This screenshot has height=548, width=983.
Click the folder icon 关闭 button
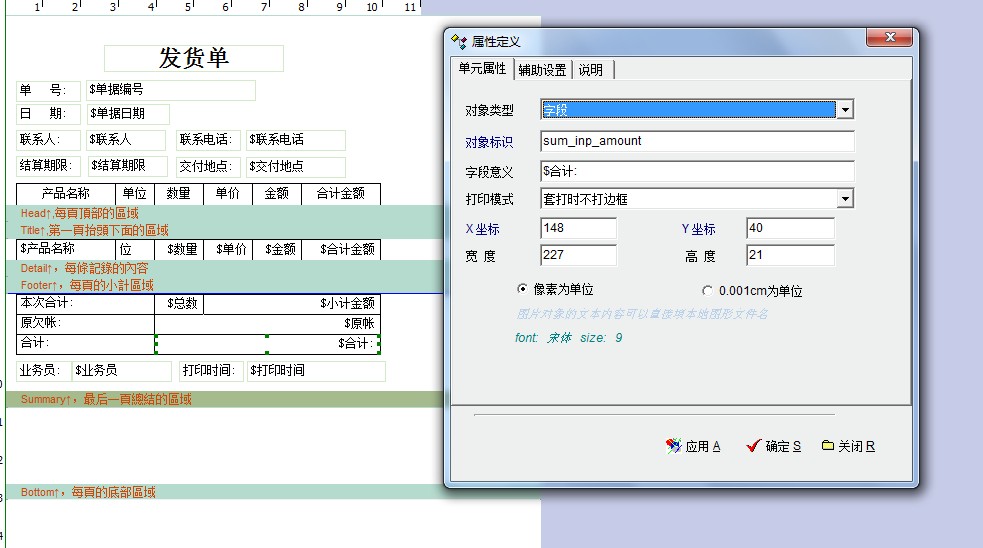click(848, 446)
